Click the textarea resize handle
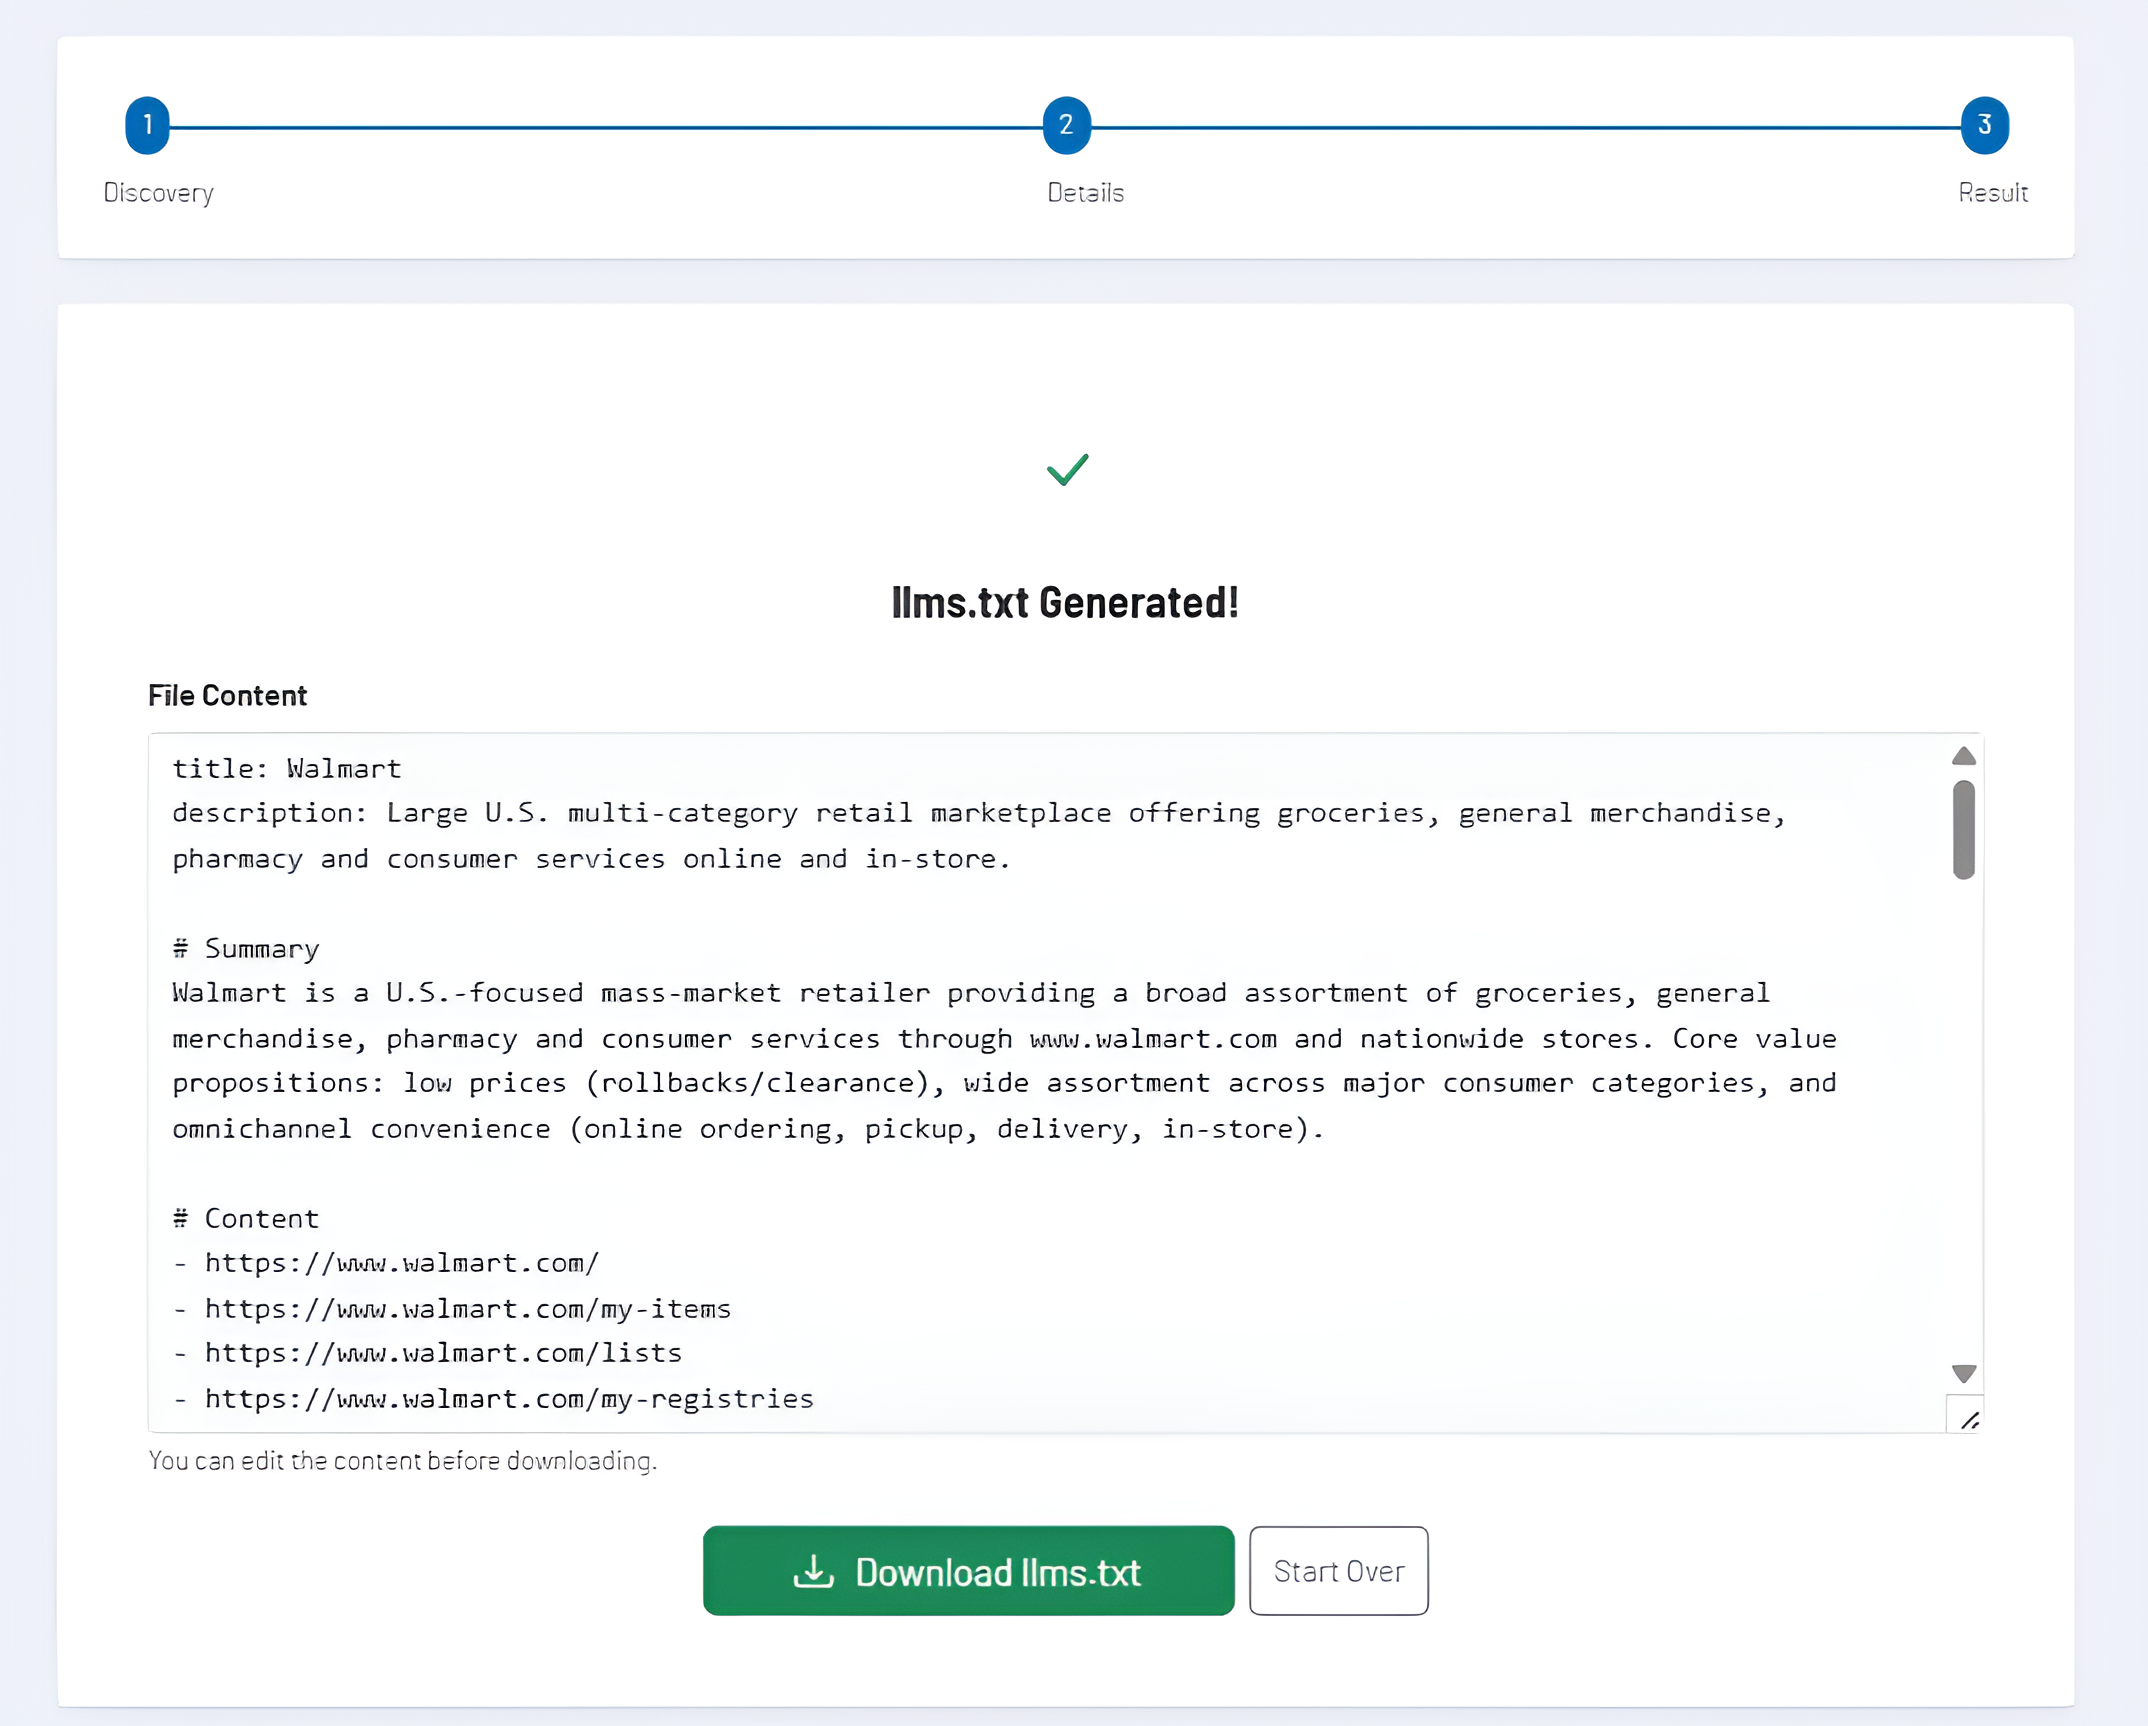2148x1726 pixels. (1968, 1418)
